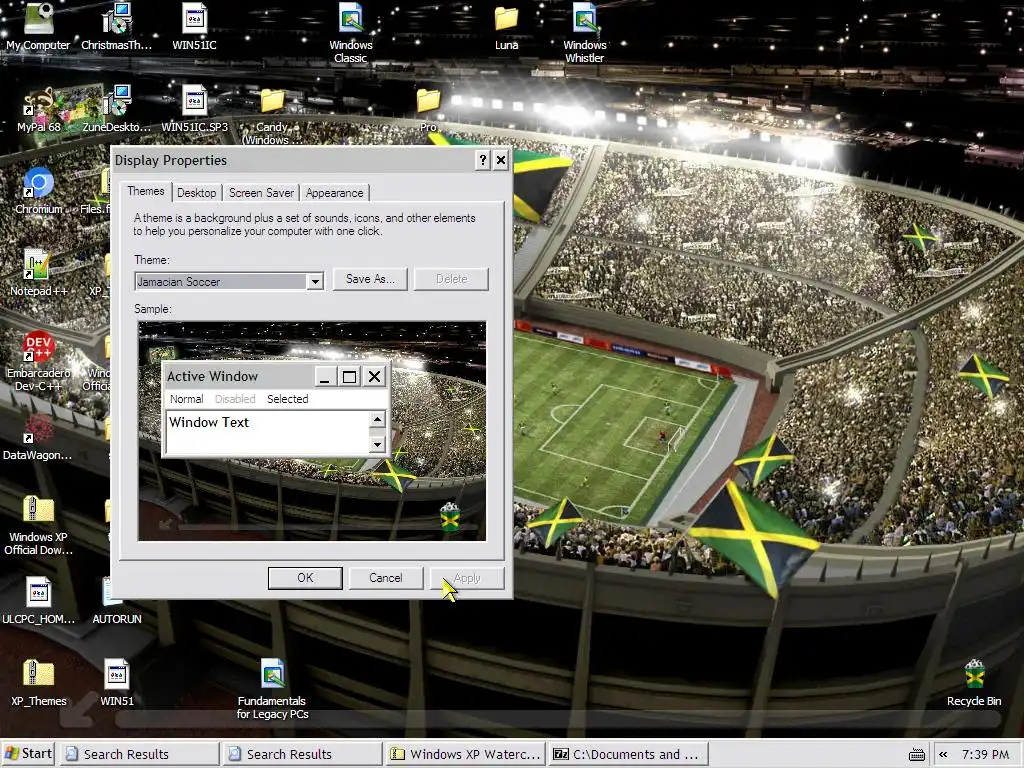Expand hidden tray icons with the chevron
Screen dimensions: 1024x768
(x=943, y=754)
